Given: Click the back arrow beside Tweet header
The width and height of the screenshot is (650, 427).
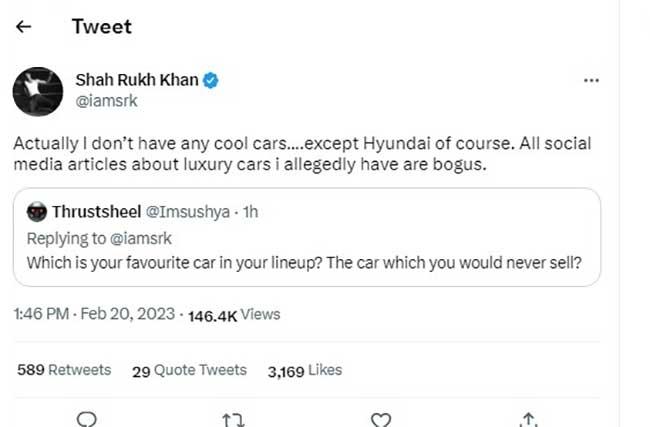Looking at the screenshot, I should [24, 27].
